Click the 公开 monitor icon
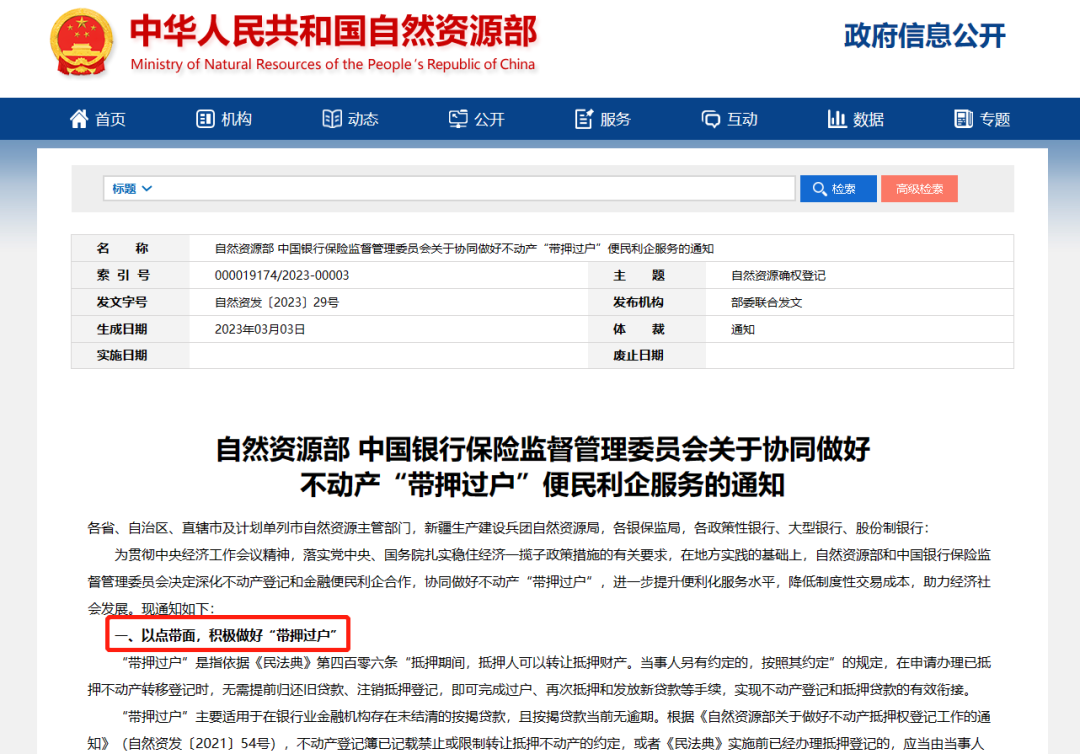The width and height of the screenshot is (1080, 754). click(x=459, y=119)
